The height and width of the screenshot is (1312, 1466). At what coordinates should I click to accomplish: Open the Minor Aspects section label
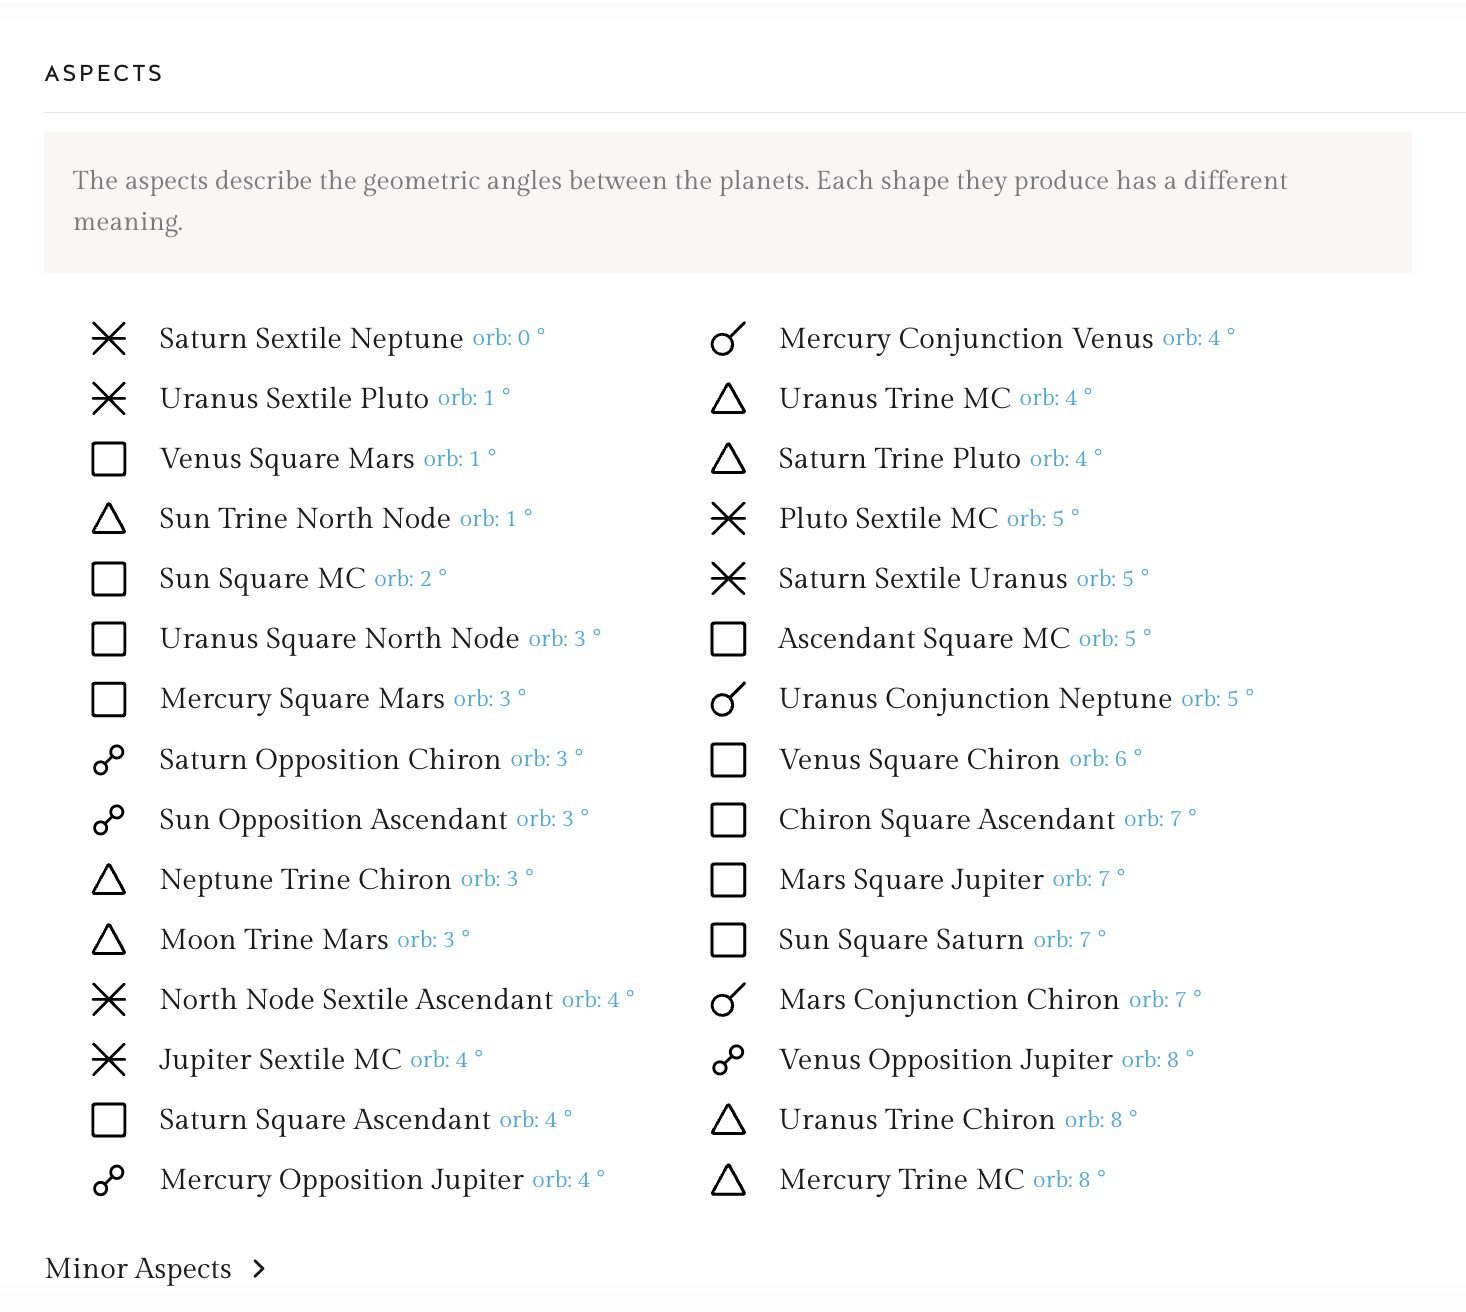tap(138, 1269)
